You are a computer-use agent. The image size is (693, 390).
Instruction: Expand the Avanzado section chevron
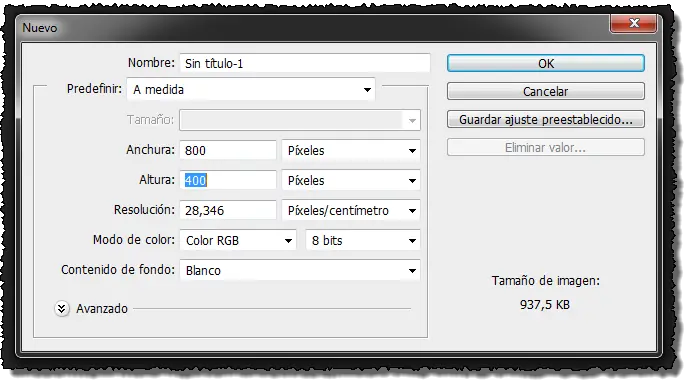[x=62, y=309]
